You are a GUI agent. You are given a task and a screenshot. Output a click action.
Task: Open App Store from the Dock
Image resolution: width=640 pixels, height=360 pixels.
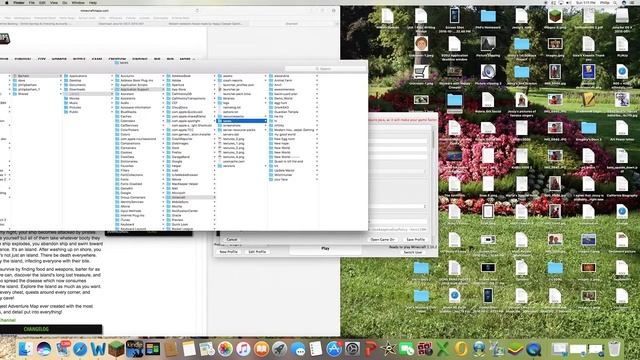[x=334, y=349]
